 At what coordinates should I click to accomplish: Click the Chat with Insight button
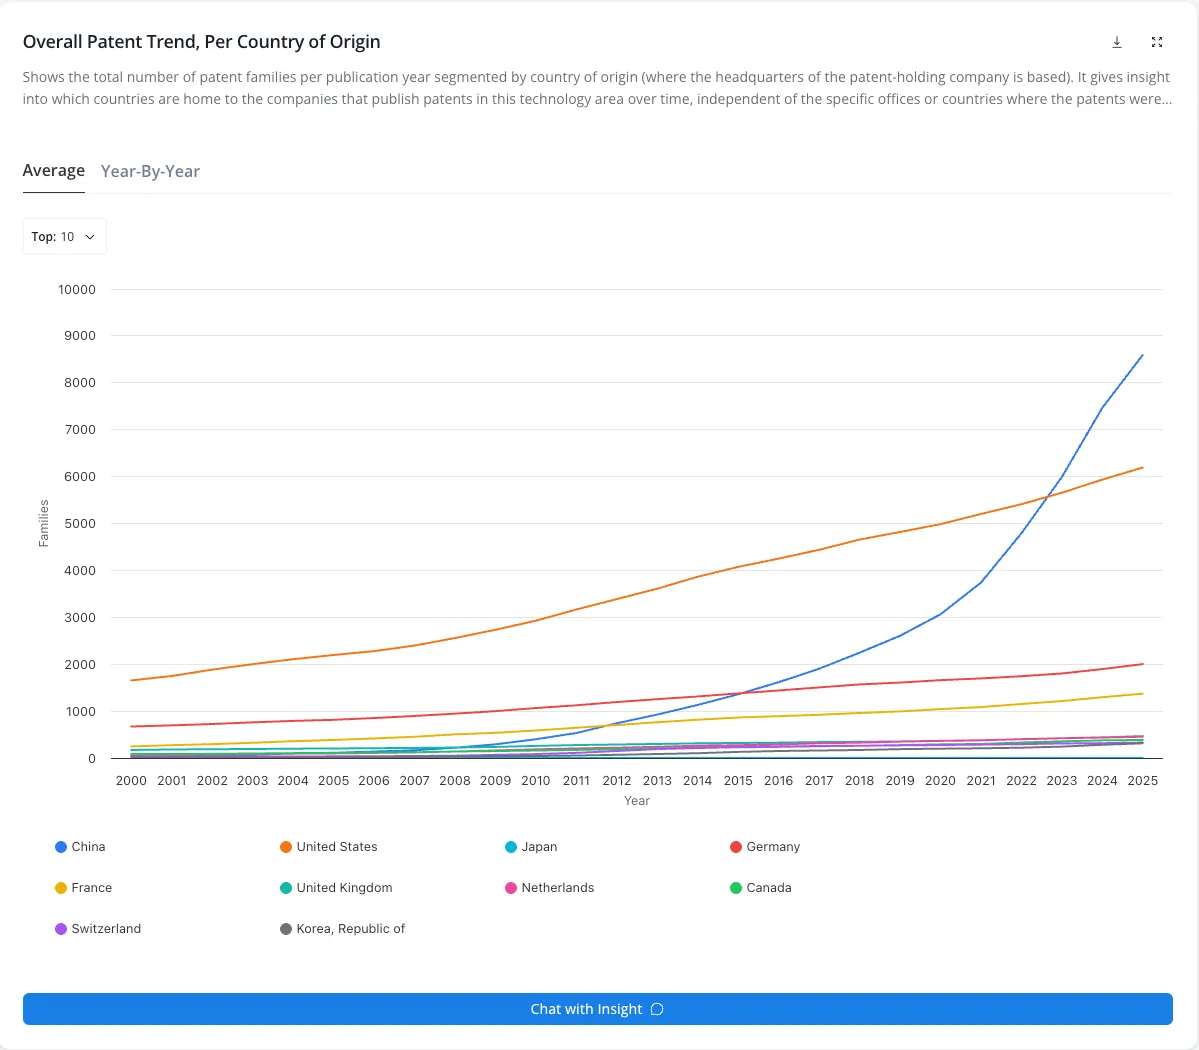coord(598,1009)
